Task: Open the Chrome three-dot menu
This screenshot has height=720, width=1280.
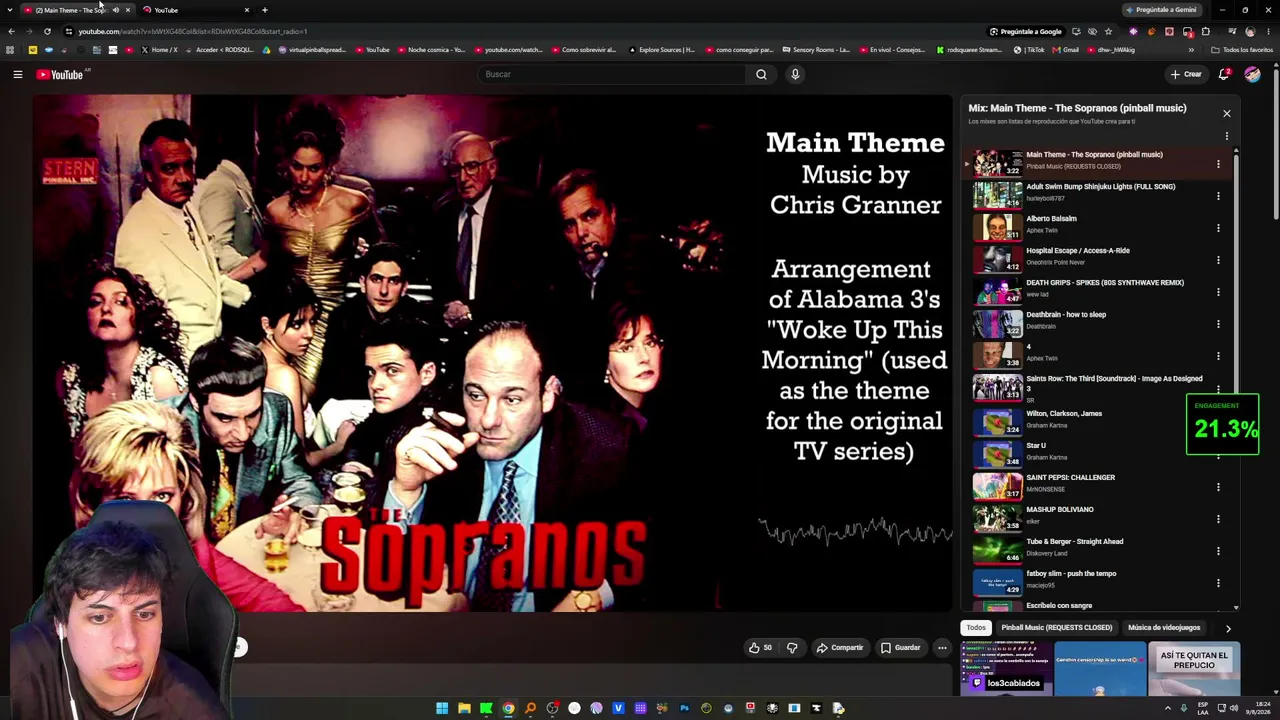Action: click(1267, 31)
